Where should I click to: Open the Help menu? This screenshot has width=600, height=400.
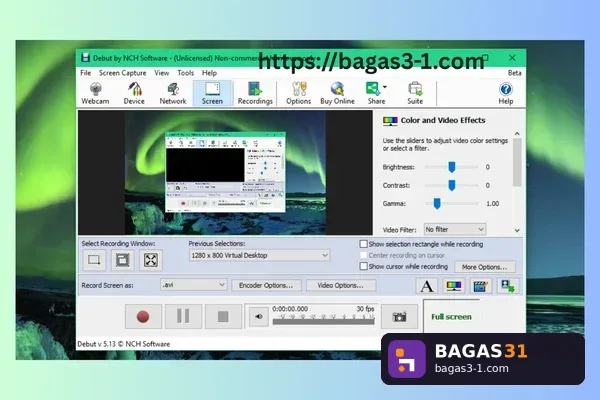point(209,73)
